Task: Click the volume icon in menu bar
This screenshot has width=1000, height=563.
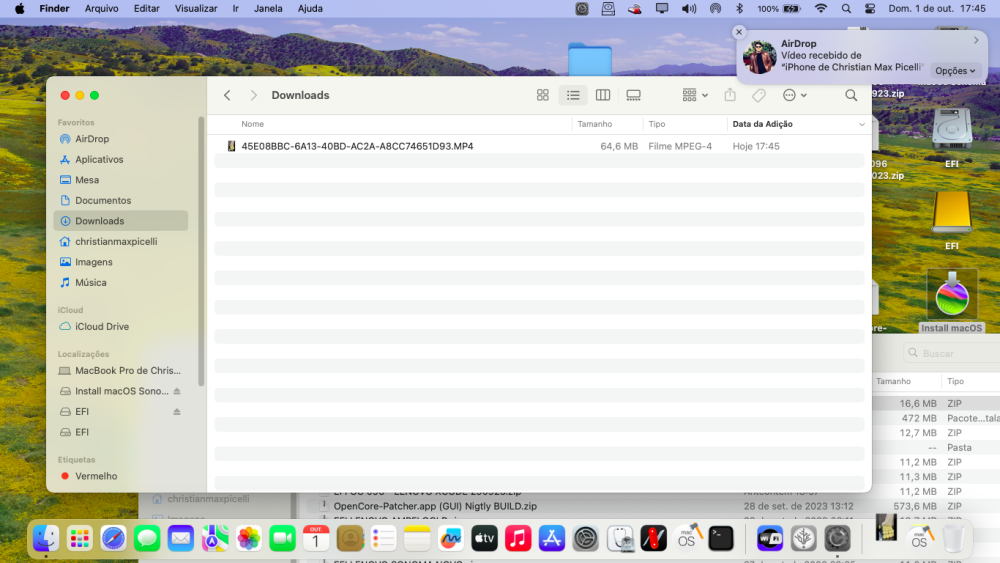Action: pyautogui.click(x=689, y=8)
